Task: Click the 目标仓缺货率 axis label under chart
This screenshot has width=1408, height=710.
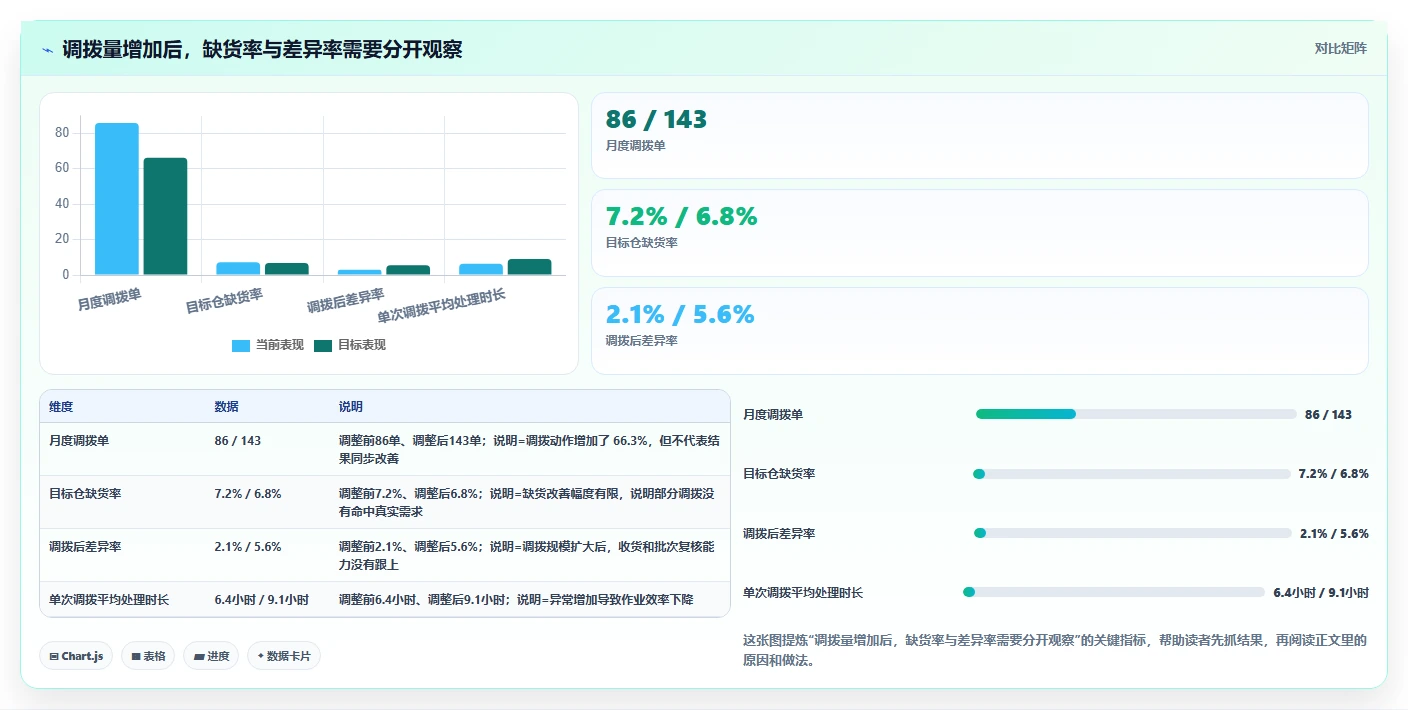Action: pos(224,301)
